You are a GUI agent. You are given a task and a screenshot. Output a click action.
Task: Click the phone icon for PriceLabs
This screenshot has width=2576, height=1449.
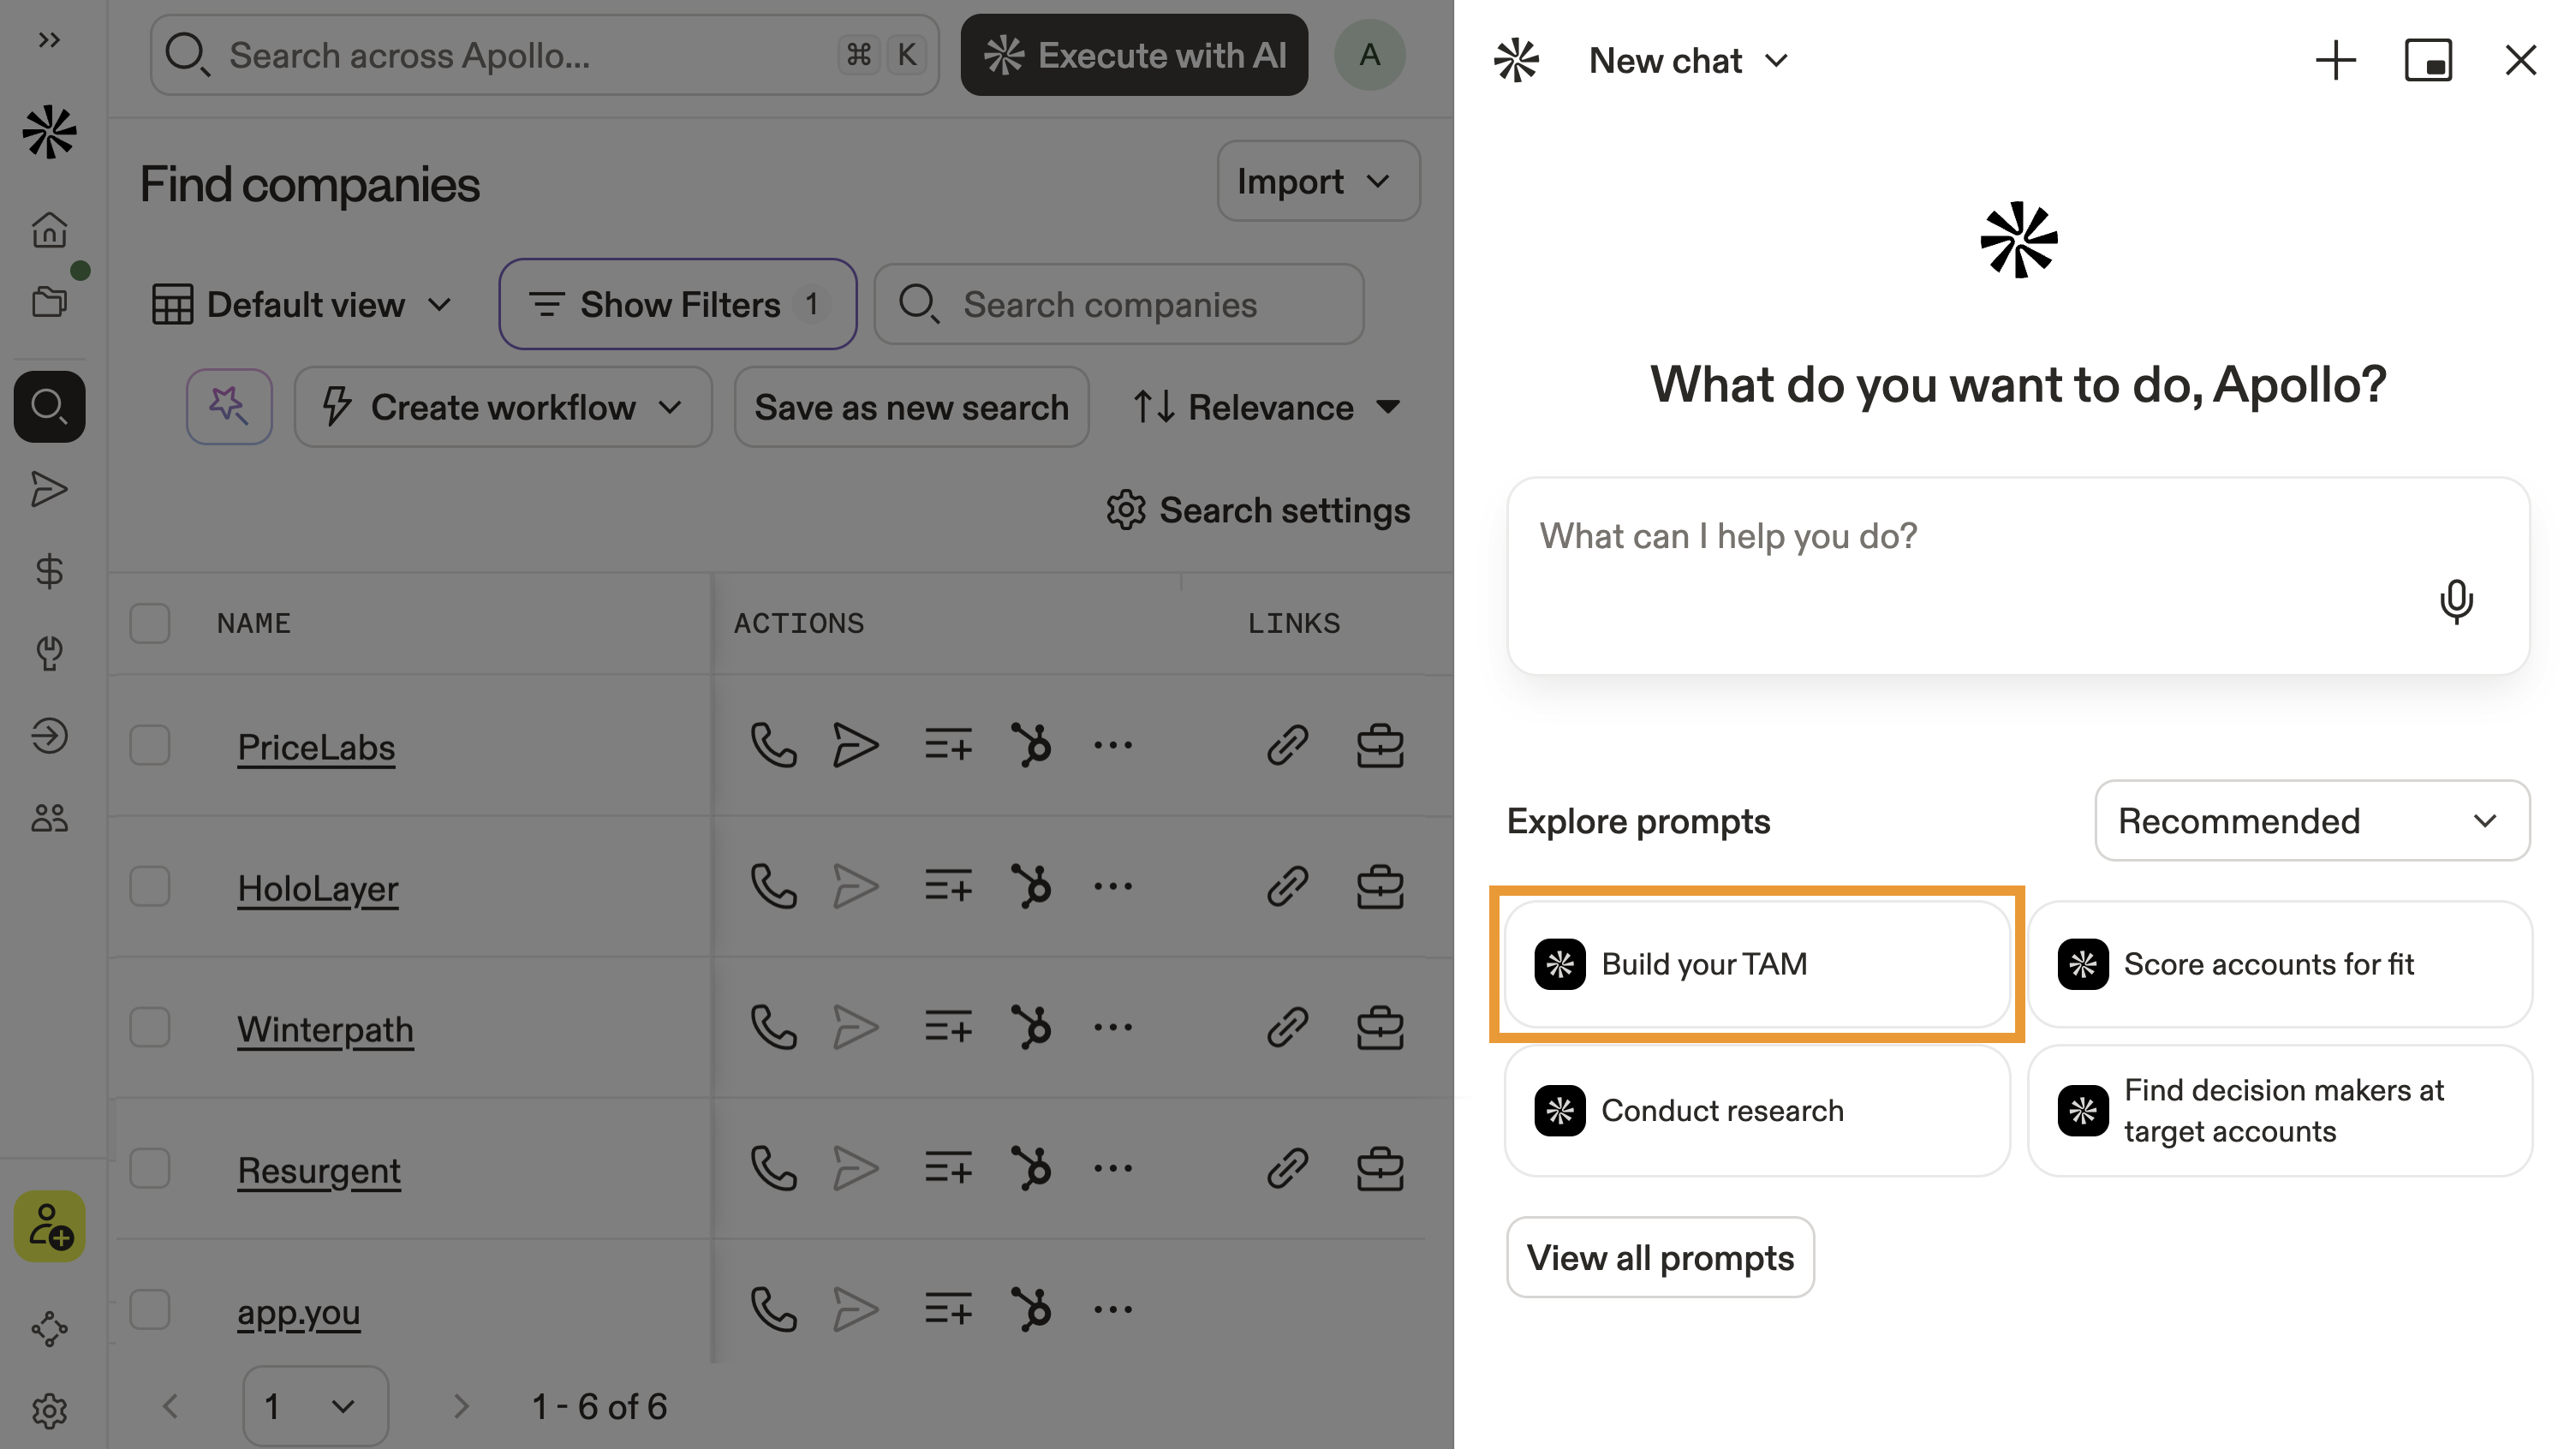pyautogui.click(x=773, y=746)
